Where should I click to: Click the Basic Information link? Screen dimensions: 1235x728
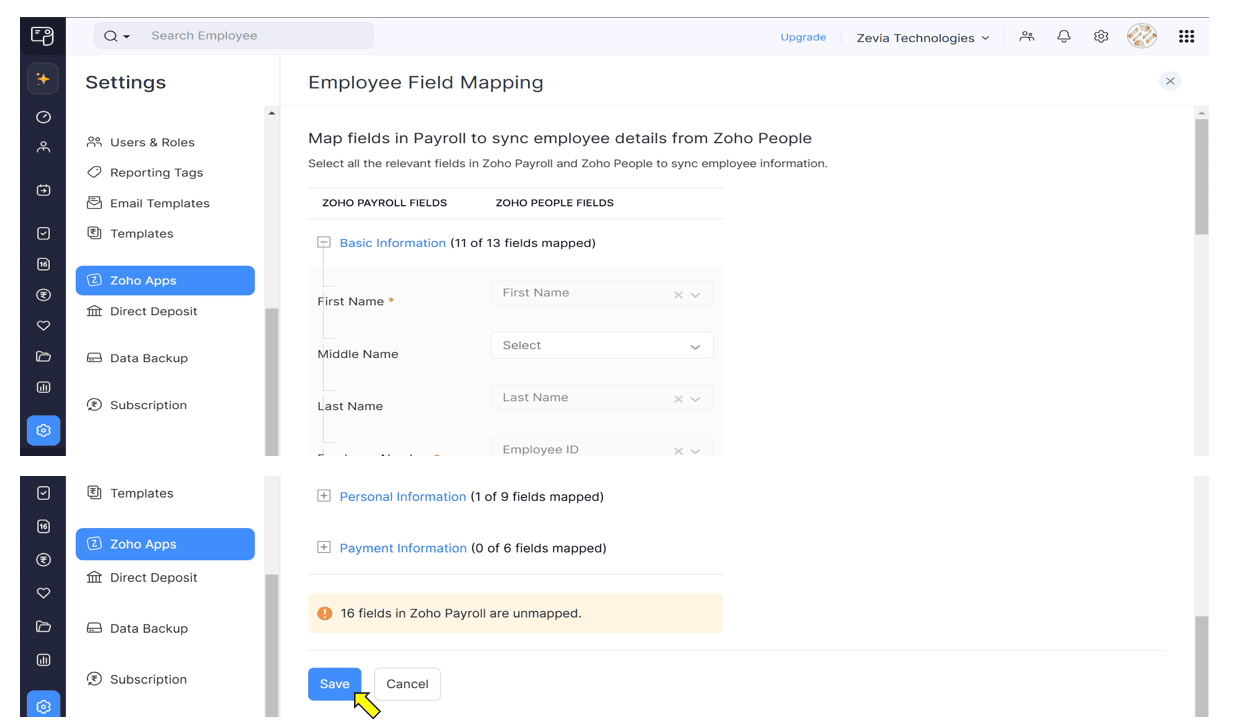tap(392, 243)
